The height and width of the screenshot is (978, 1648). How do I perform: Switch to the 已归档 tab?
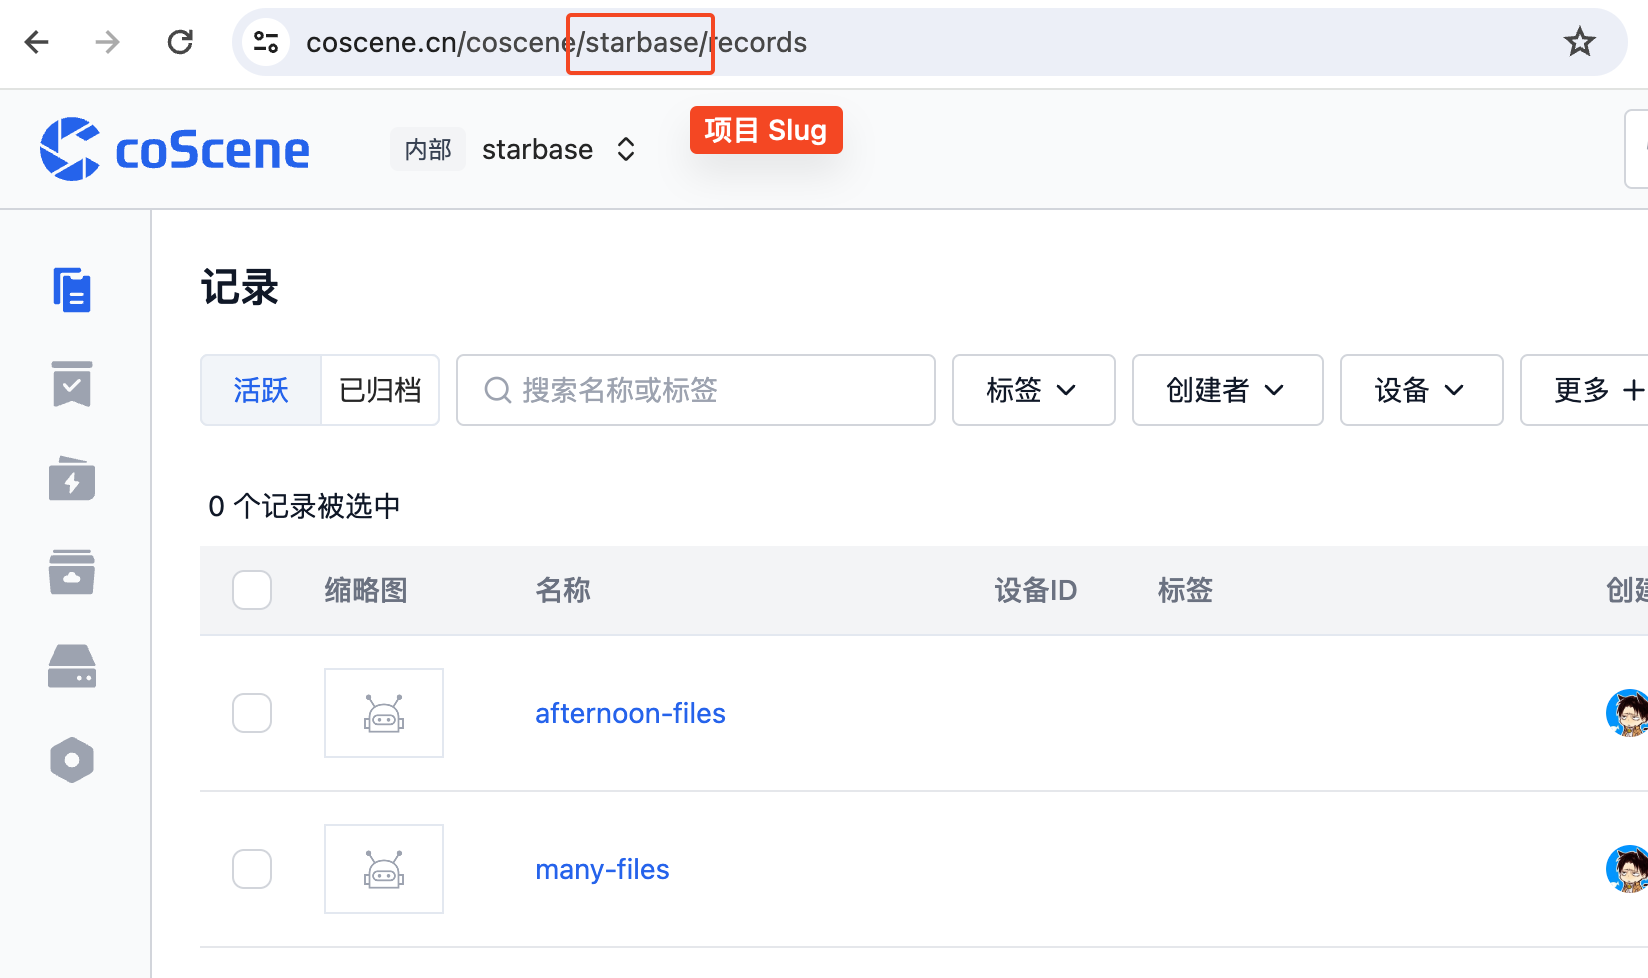coord(380,390)
